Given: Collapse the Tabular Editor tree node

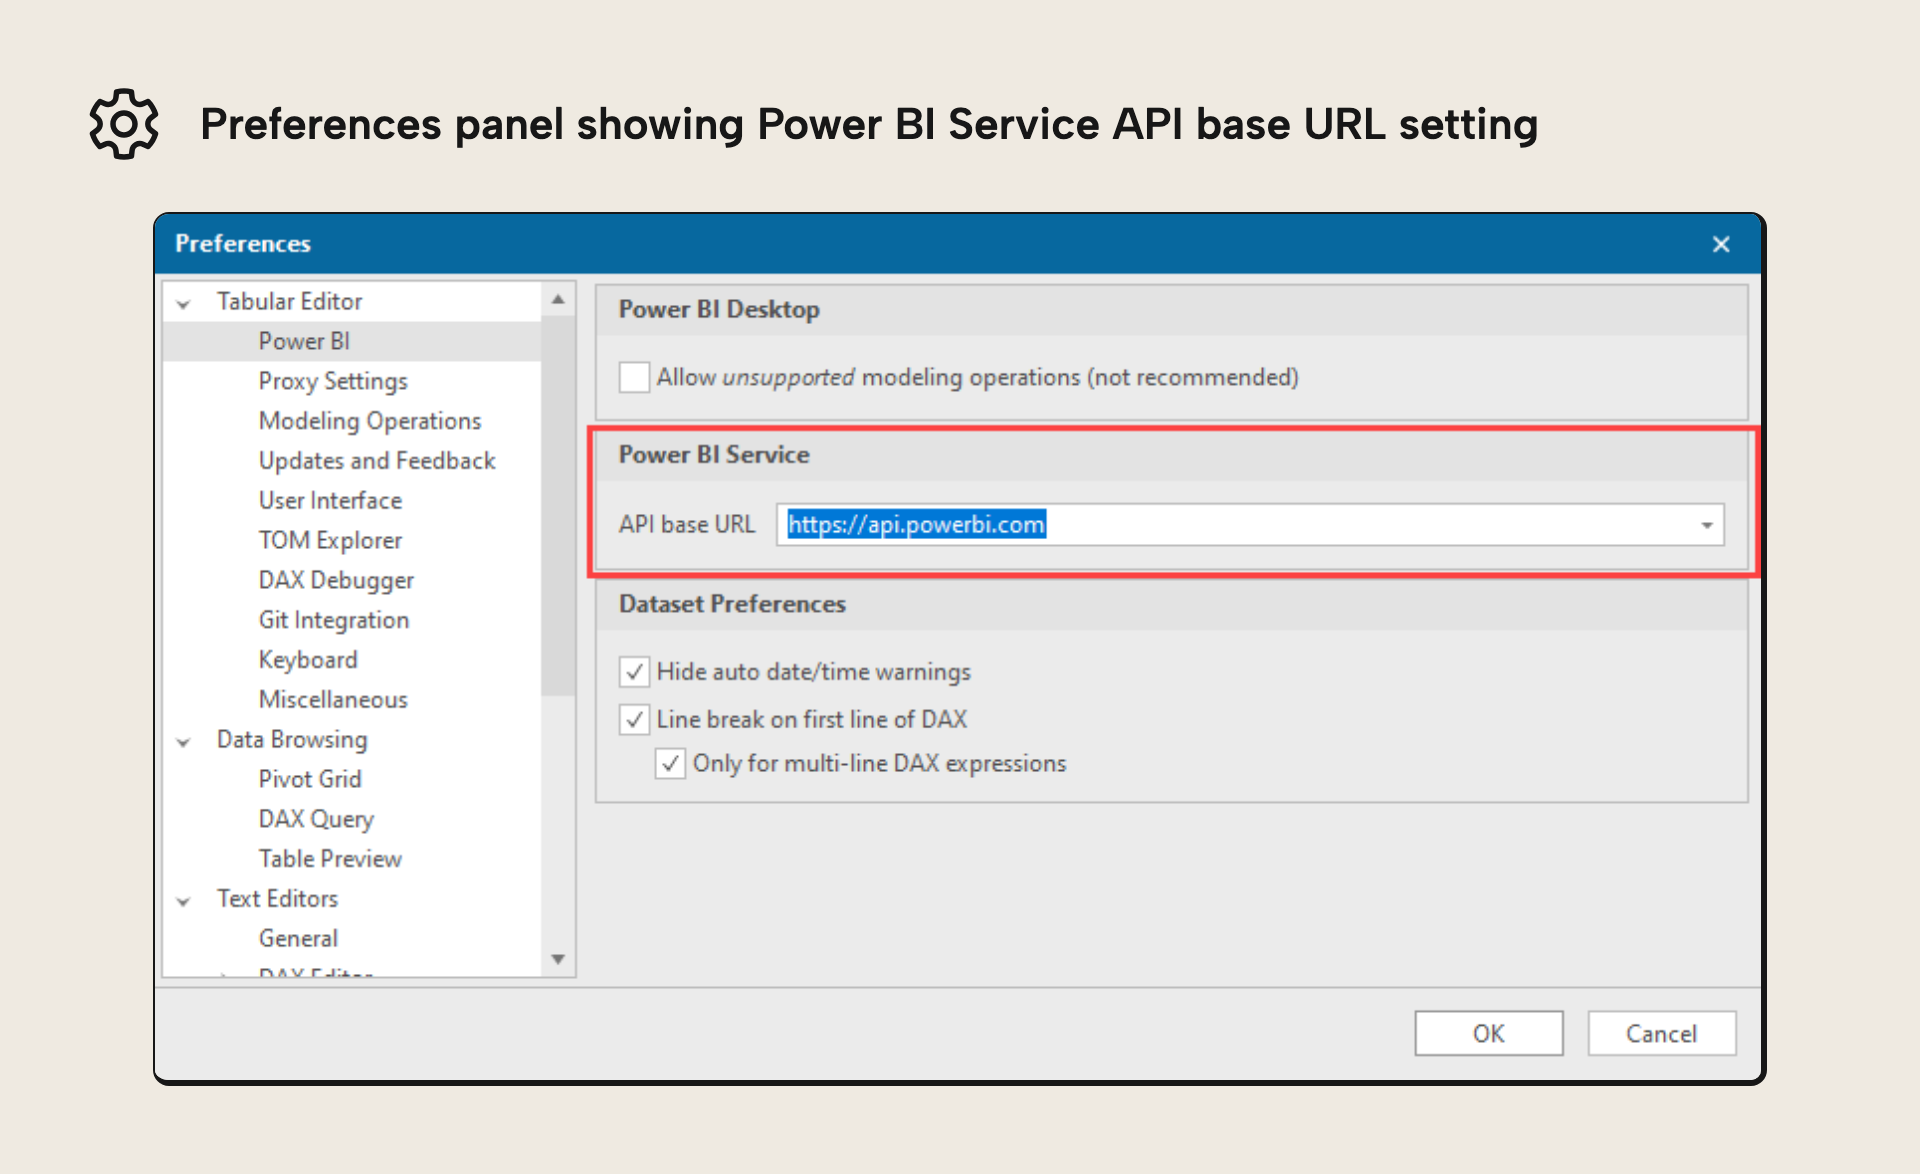Looking at the screenshot, I should [x=183, y=303].
